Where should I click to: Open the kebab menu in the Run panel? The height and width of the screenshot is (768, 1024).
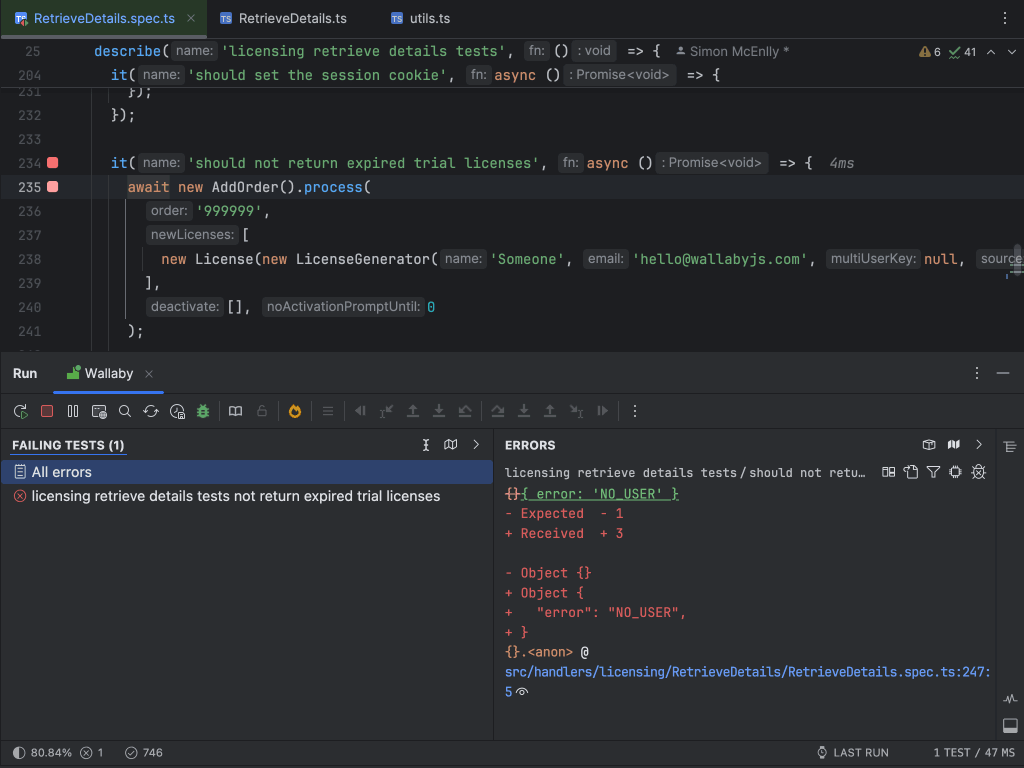[977, 372]
